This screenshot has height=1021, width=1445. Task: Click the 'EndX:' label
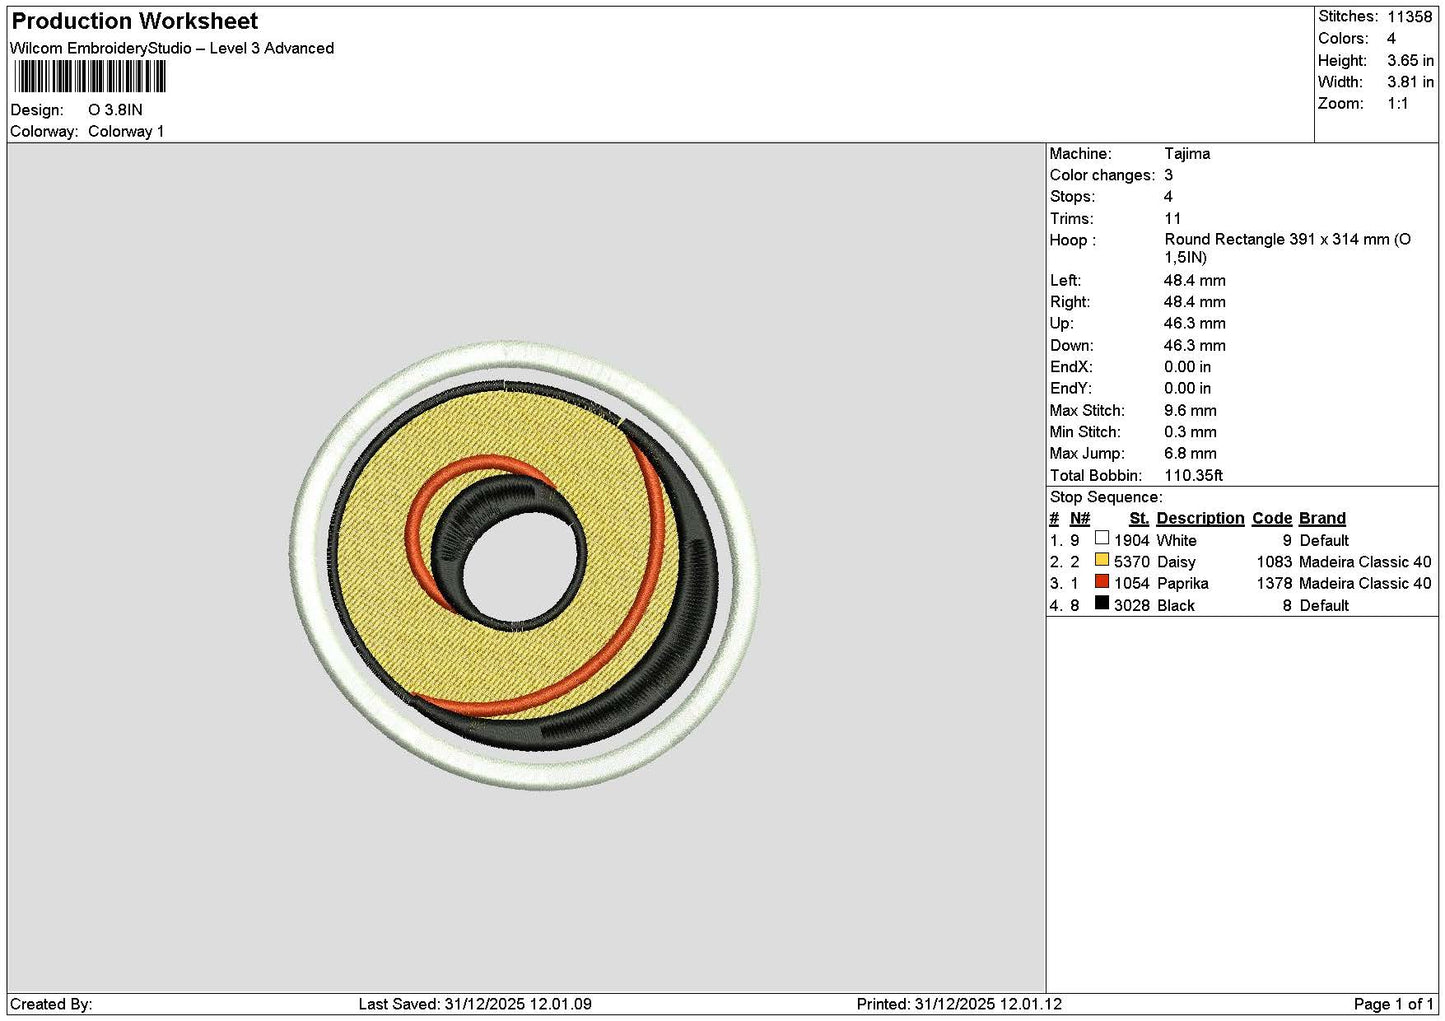pos(1071,367)
